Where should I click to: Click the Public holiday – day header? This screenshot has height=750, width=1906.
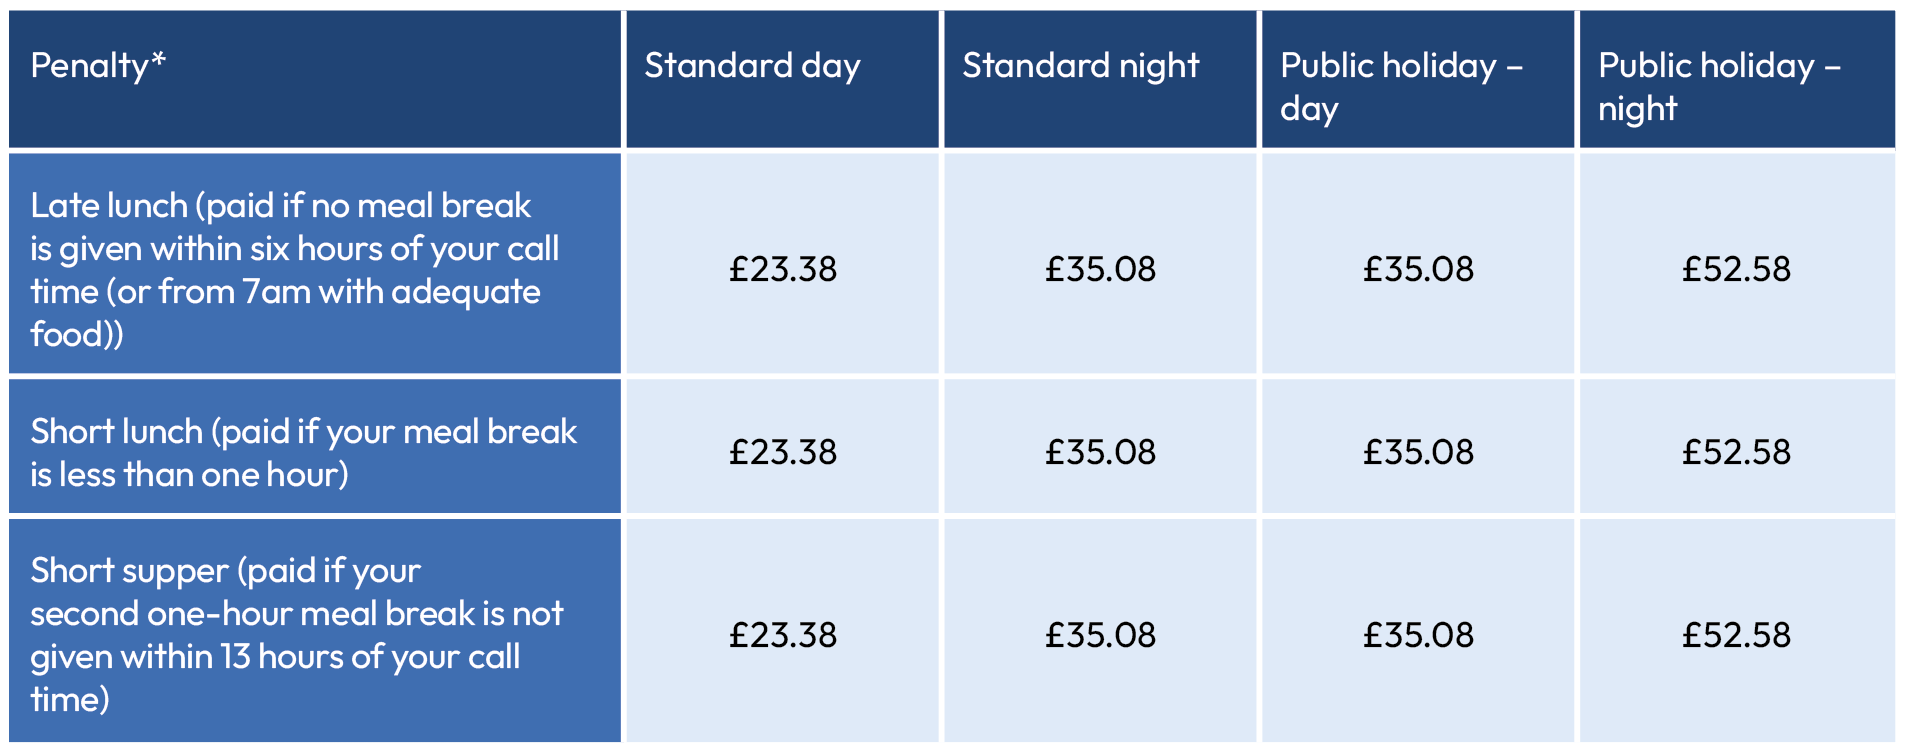point(1400,86)
